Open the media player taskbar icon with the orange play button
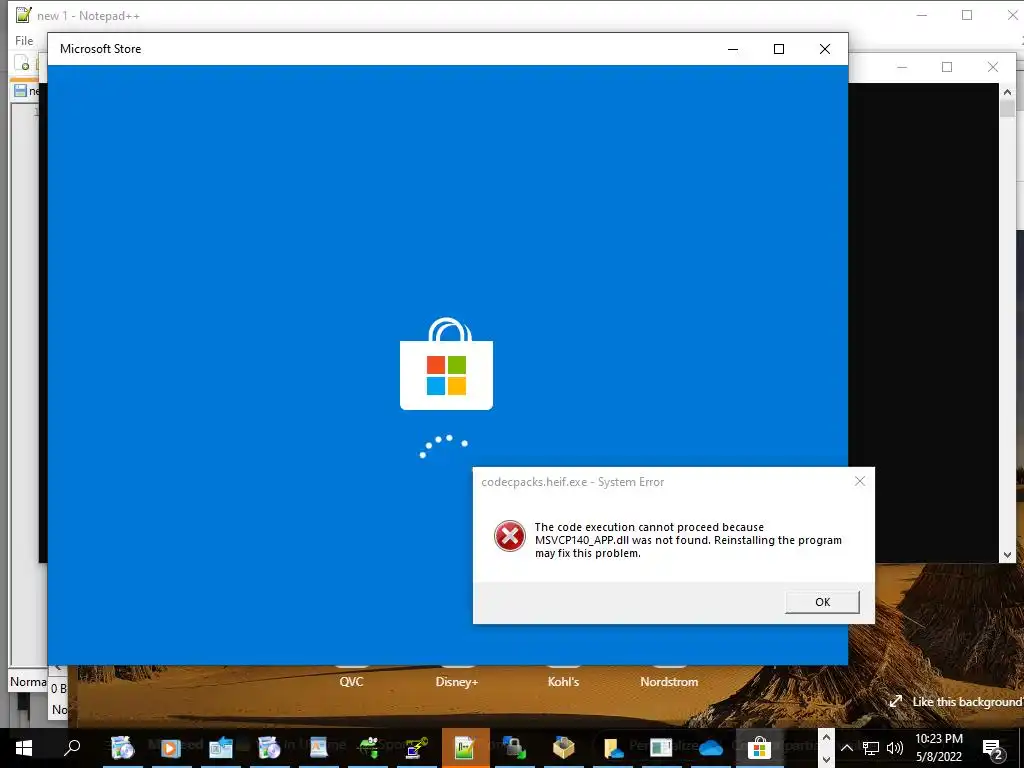 (x=171, y=748)
